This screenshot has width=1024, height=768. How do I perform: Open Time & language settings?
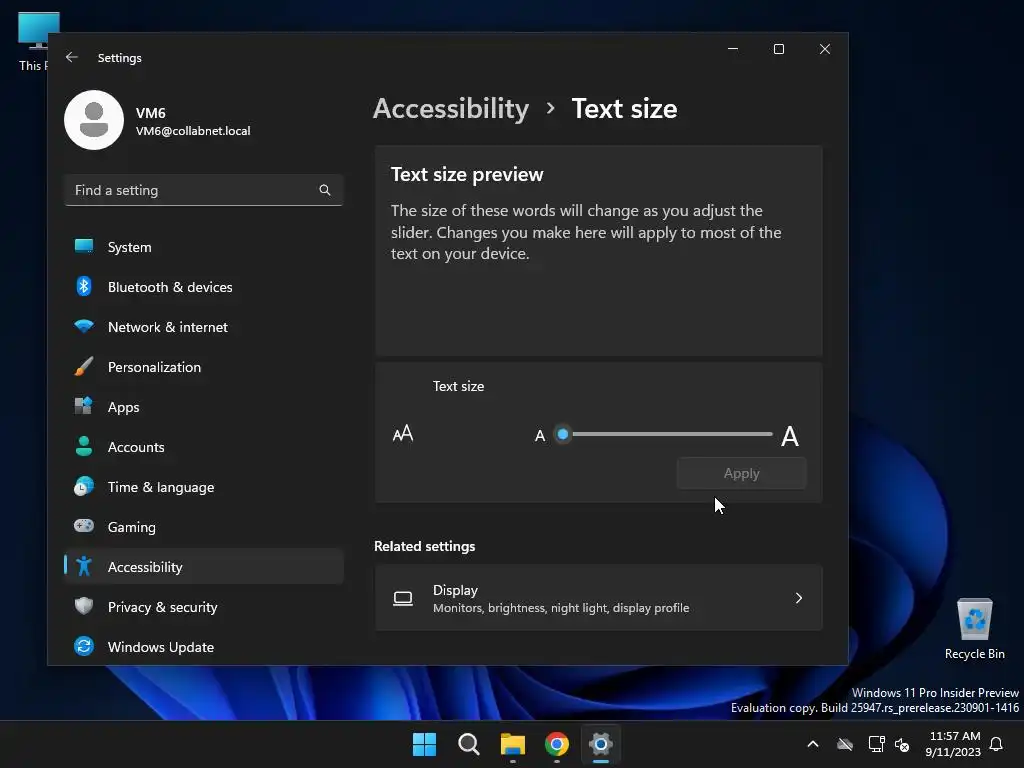pyautogui.click(x=203, y=487)
